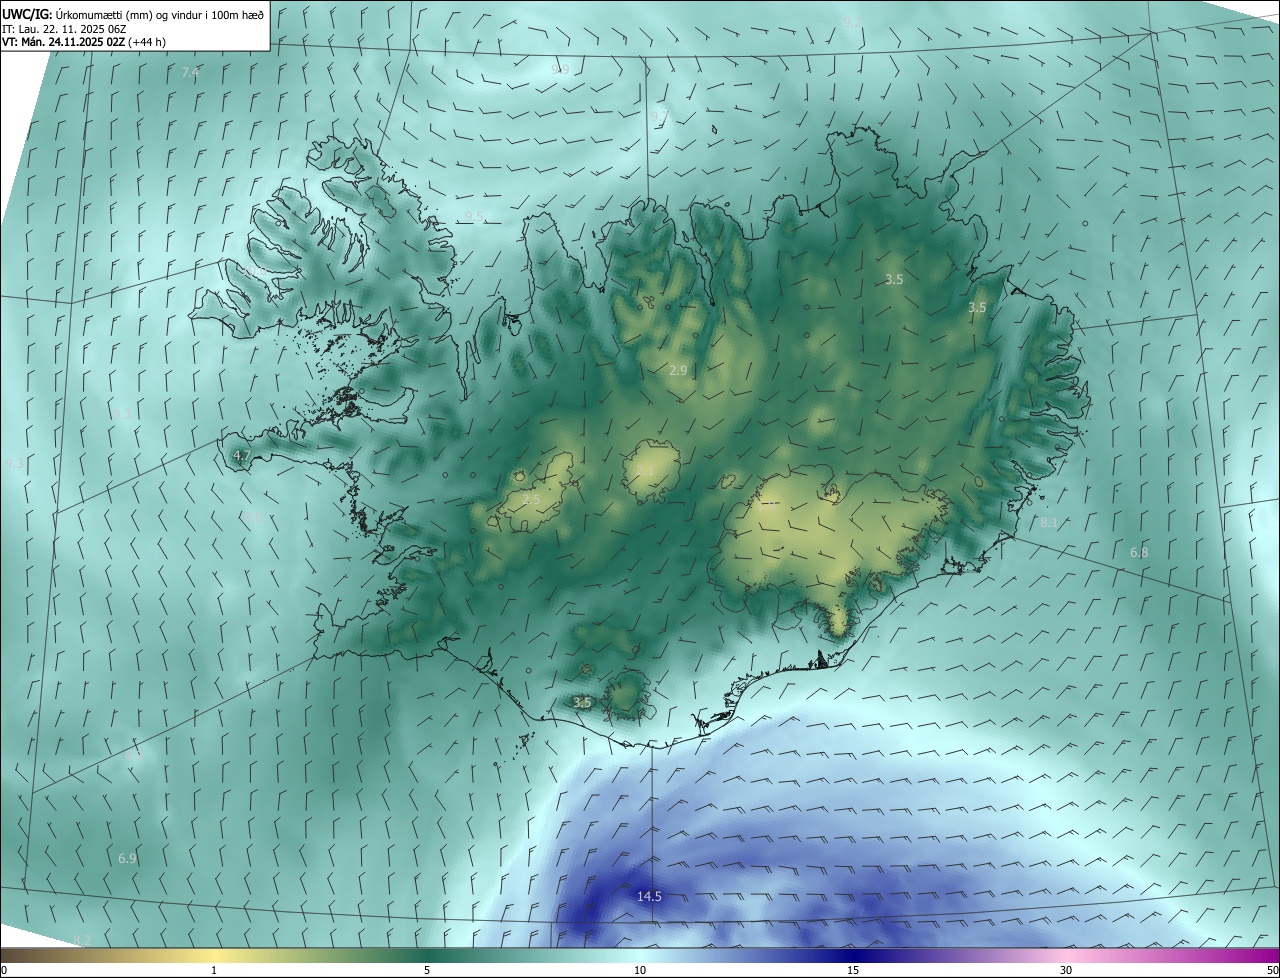The width and height of the screenshot is (1280, 978).
Task: Select the '30' tick on the color scale
Action: tap(1066, 970)
